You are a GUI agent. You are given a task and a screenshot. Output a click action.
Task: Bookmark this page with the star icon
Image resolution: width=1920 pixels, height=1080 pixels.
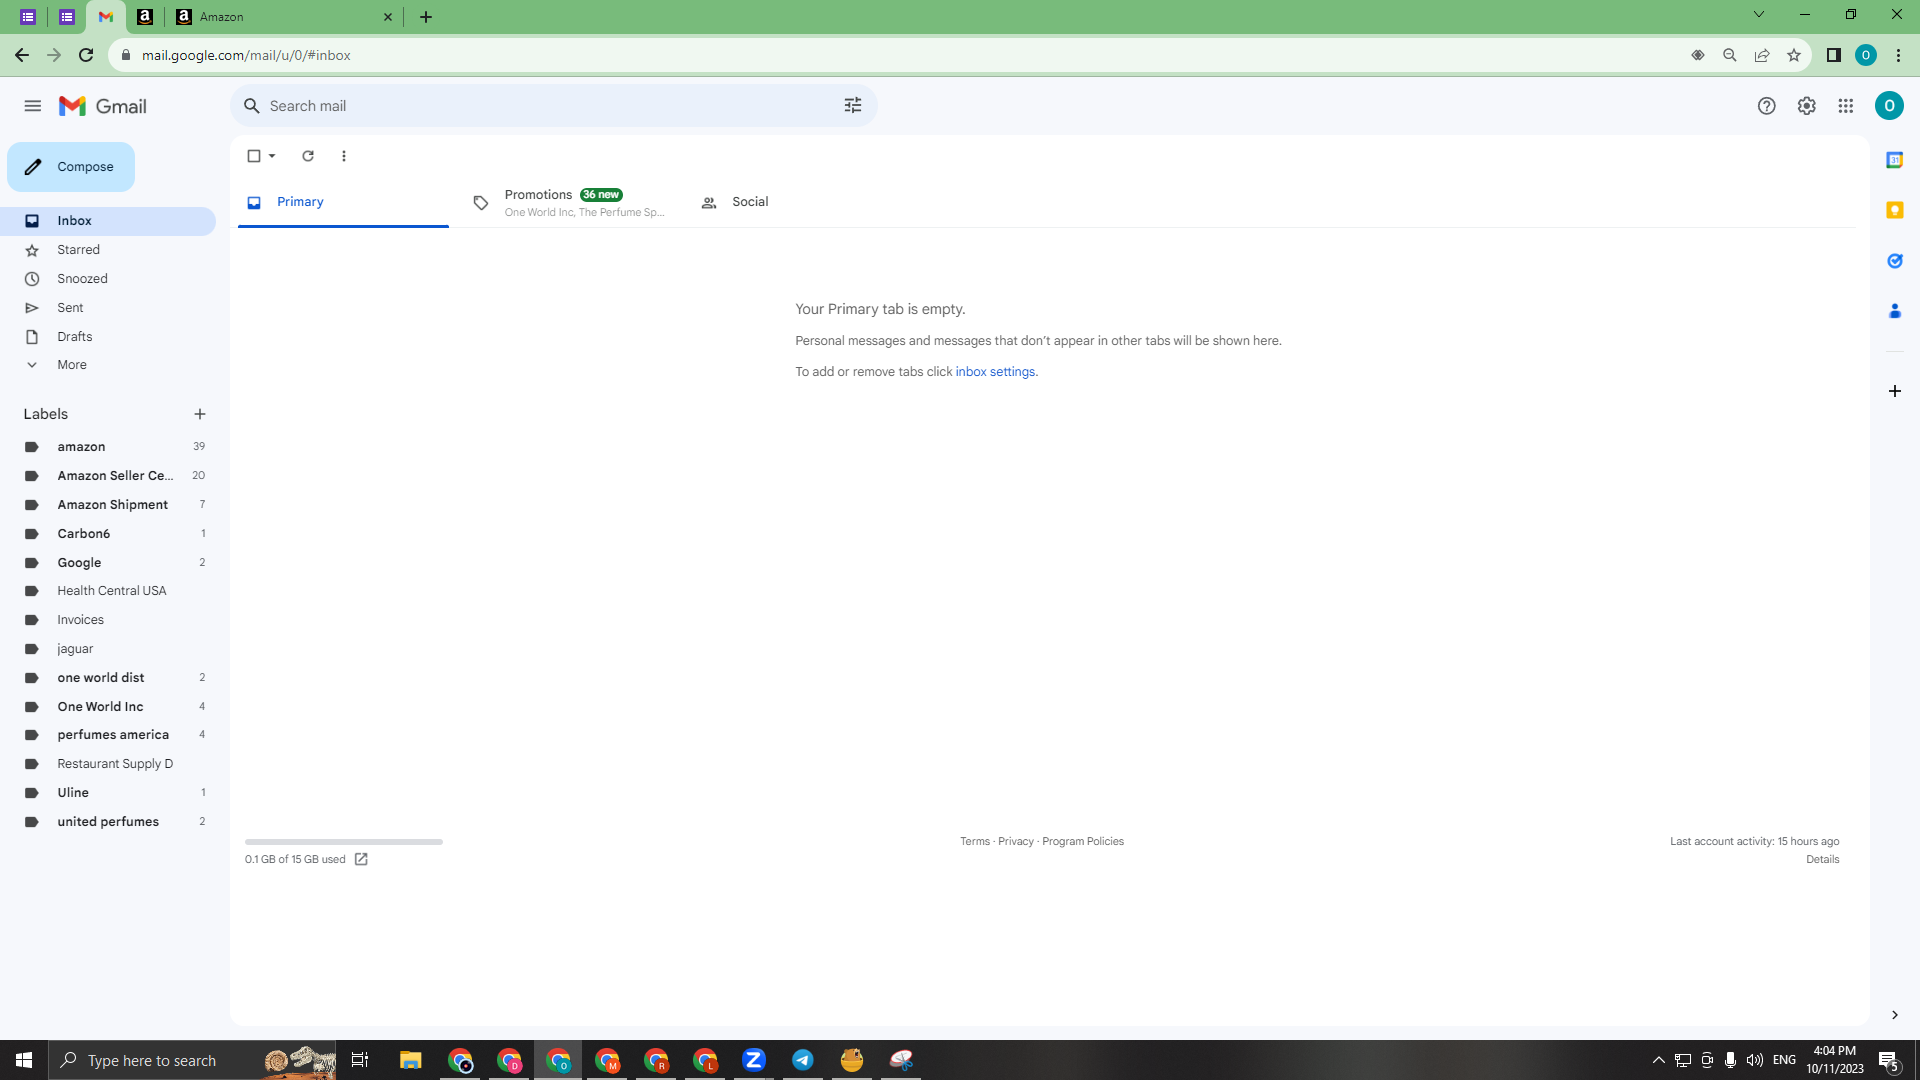click(x=1794, y=55)
